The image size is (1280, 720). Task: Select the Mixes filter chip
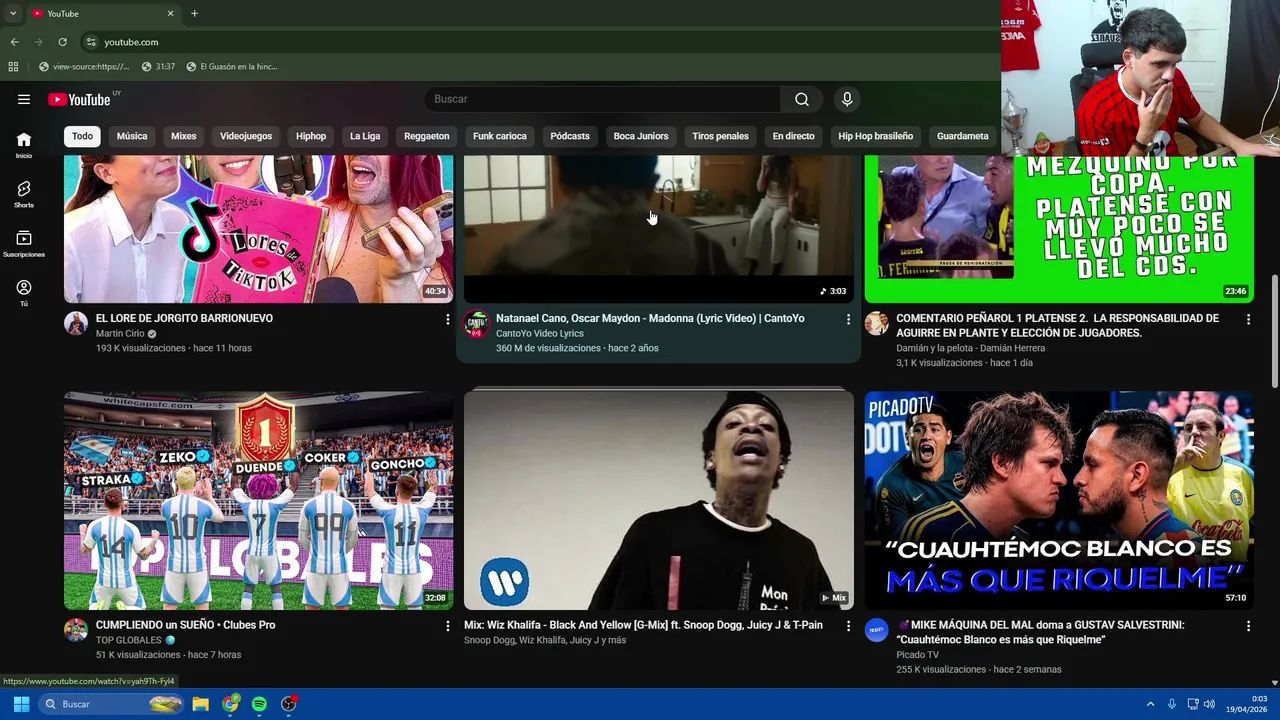coord(184,136)
